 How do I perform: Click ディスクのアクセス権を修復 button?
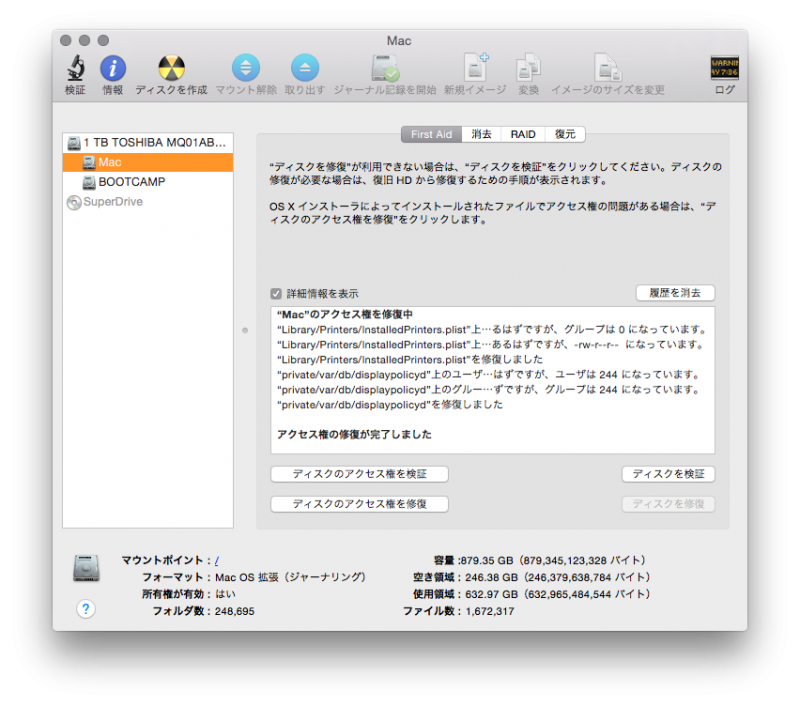[x=359, y=505]
